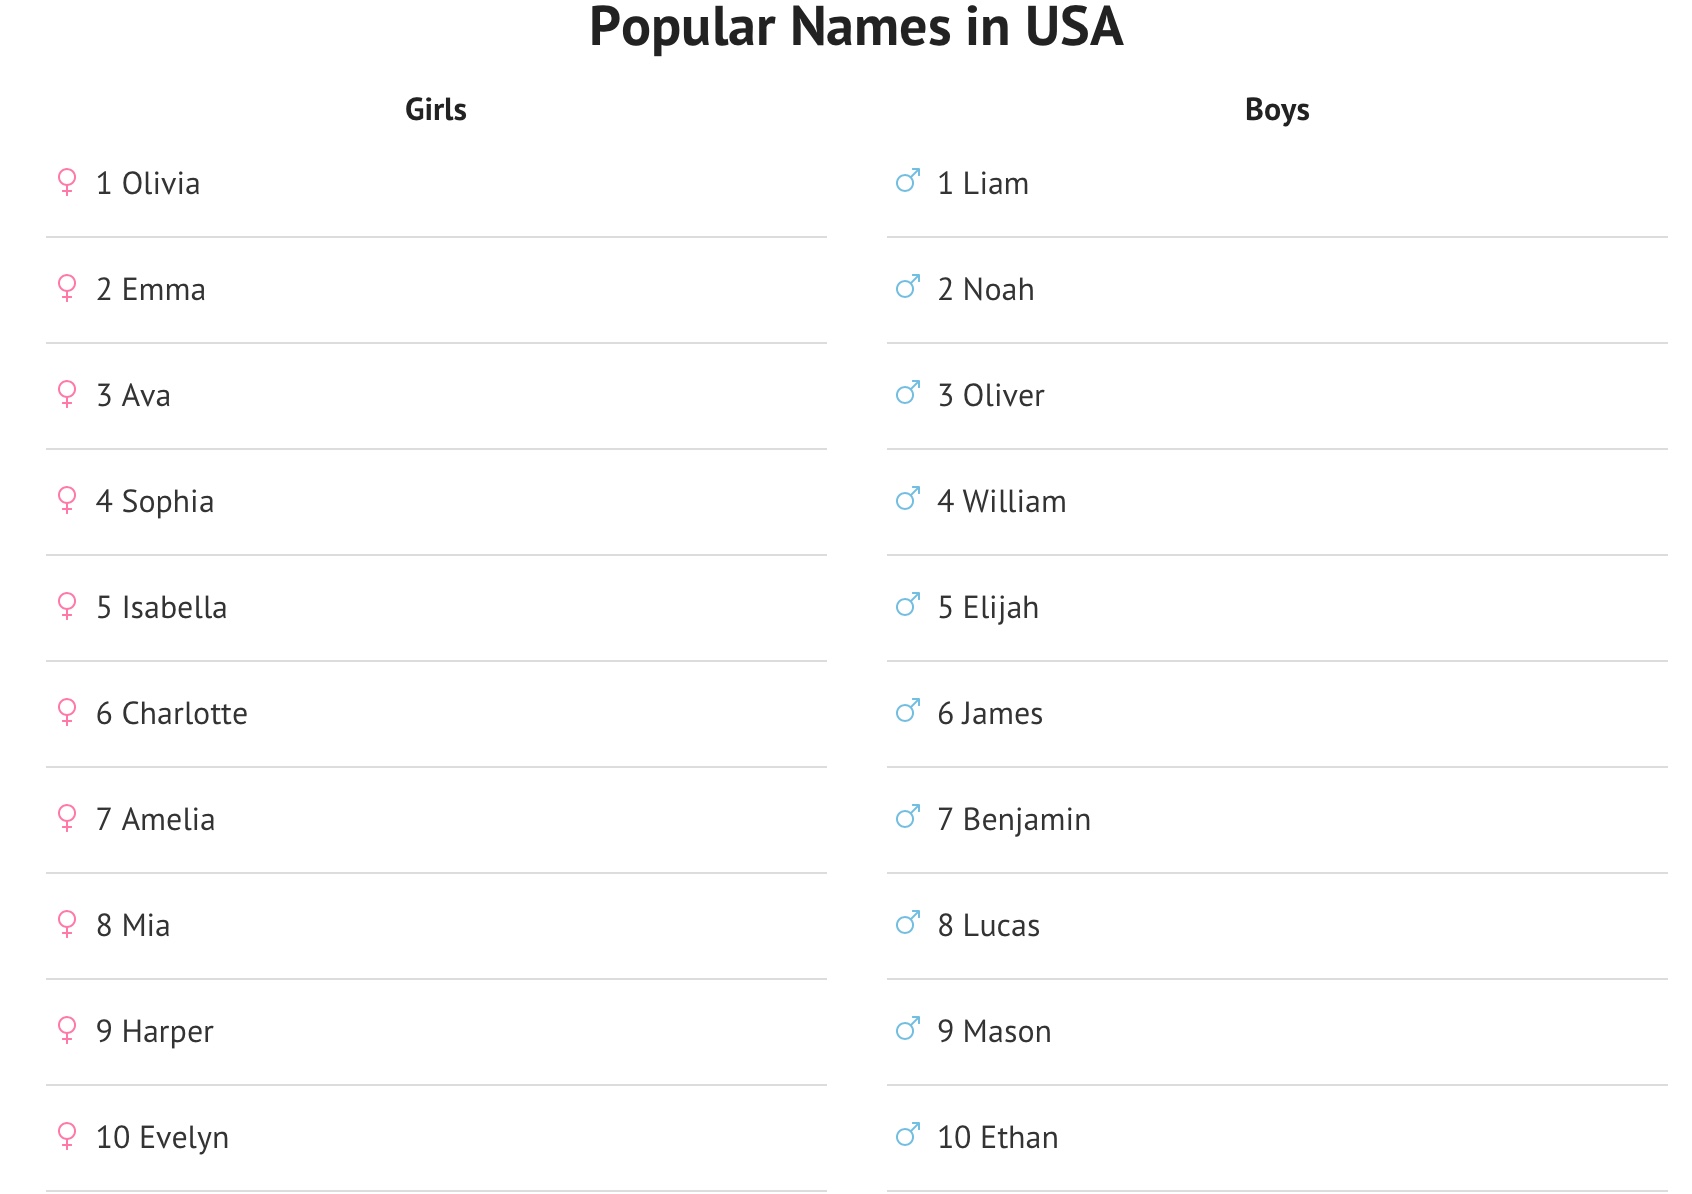Open the girl name Ava

145,396
